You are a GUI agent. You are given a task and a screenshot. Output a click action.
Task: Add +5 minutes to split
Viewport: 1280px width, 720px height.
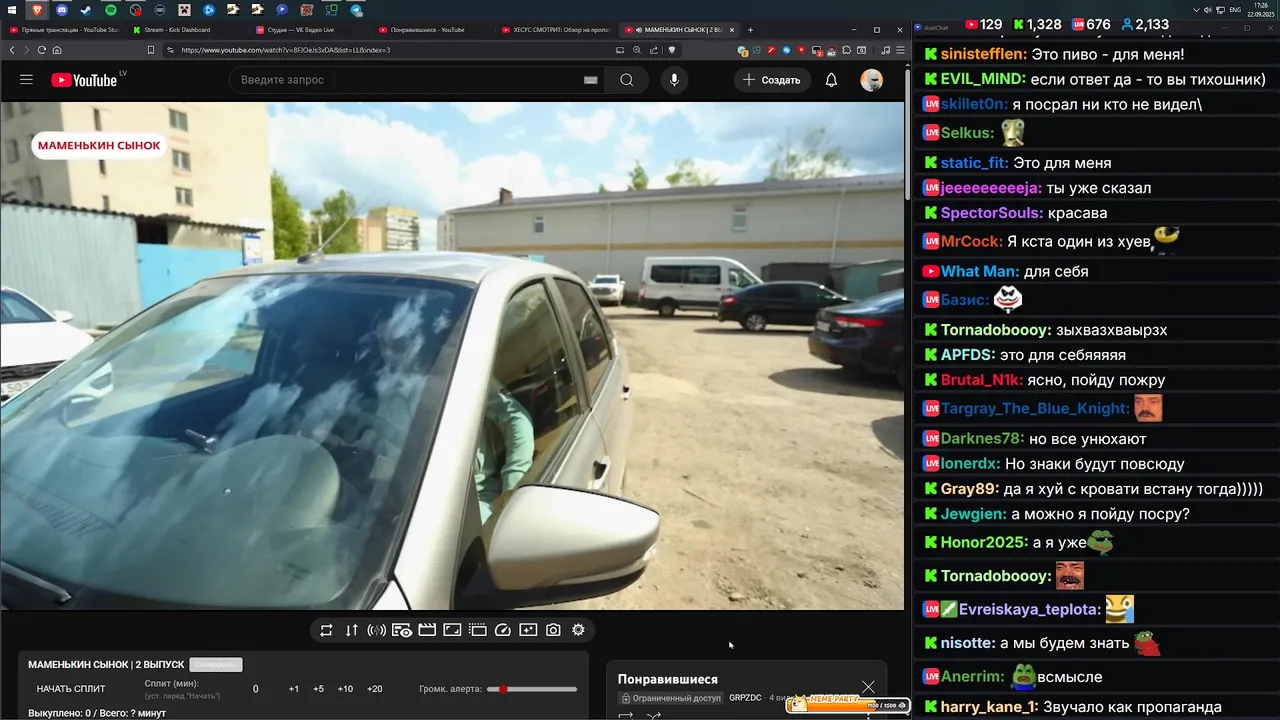coord(318,689)
